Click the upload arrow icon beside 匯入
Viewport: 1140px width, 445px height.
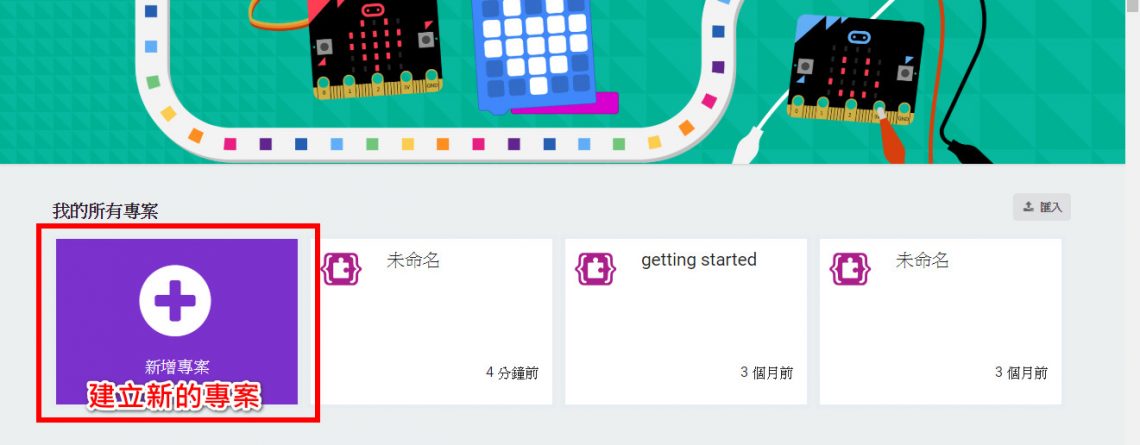click(x=1028, y=207)
